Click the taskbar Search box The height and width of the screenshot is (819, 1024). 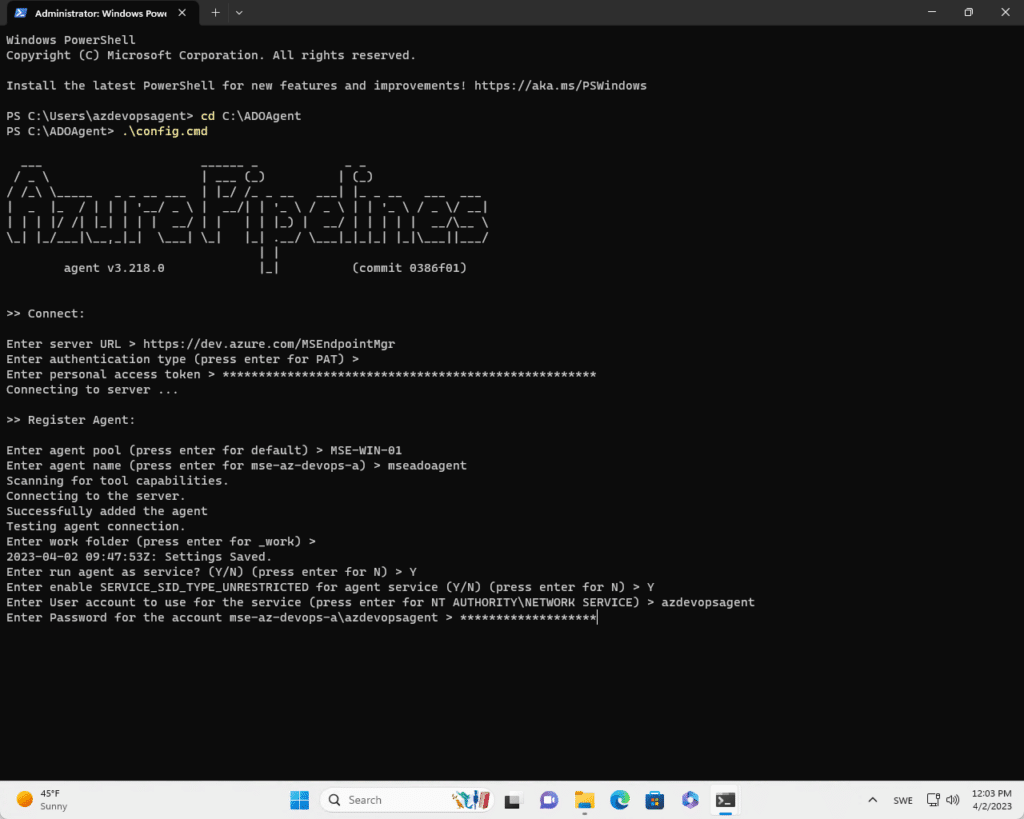tap(406, 800)
